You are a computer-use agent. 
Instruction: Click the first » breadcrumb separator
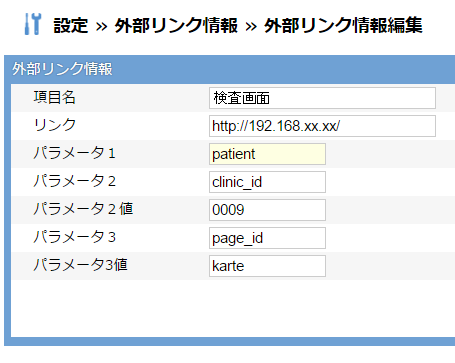point(101,26)
